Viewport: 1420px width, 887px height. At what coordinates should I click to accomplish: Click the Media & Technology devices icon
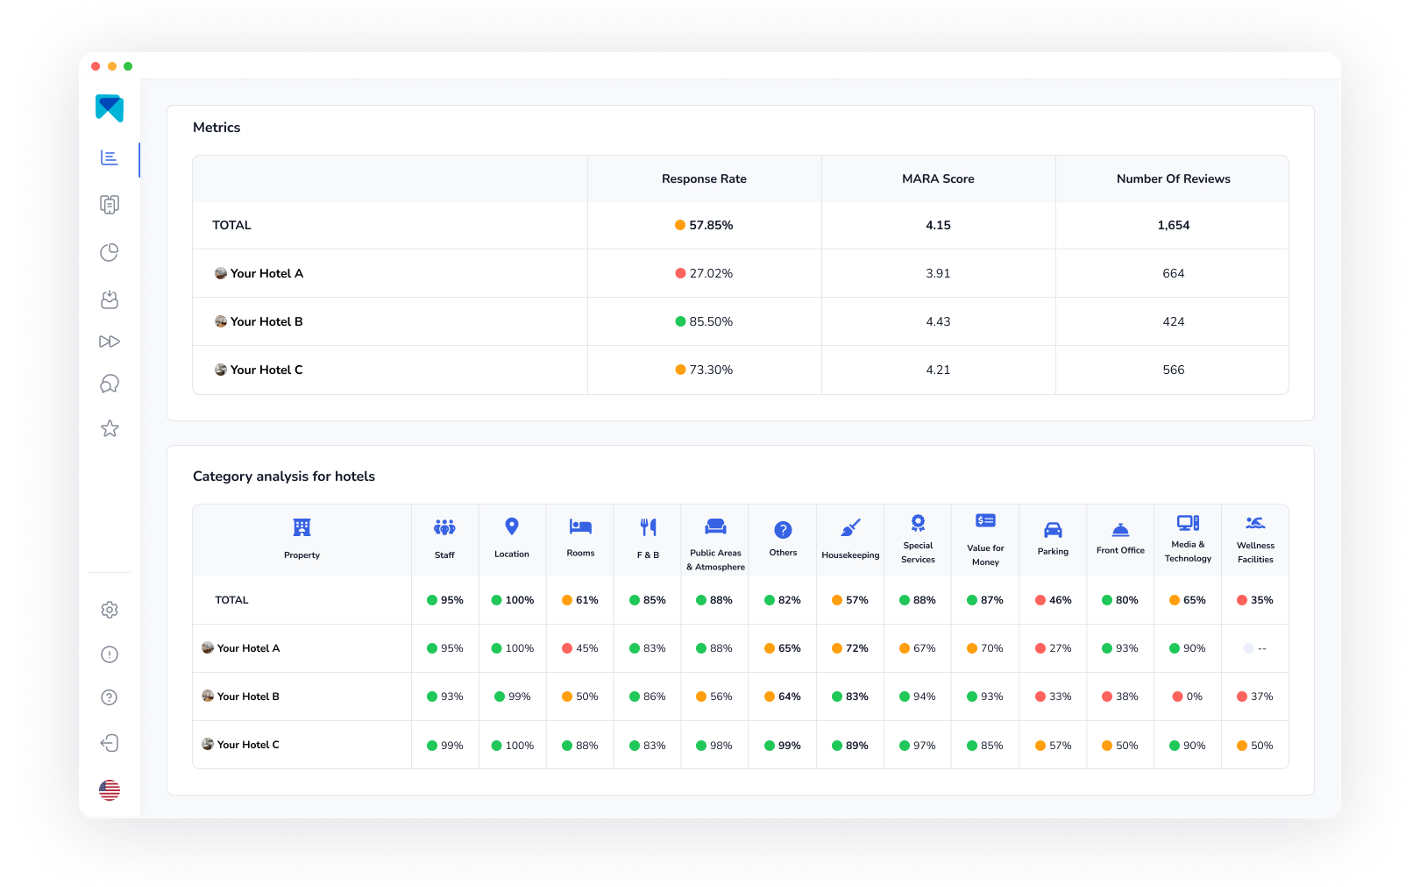coord(1188,523)
